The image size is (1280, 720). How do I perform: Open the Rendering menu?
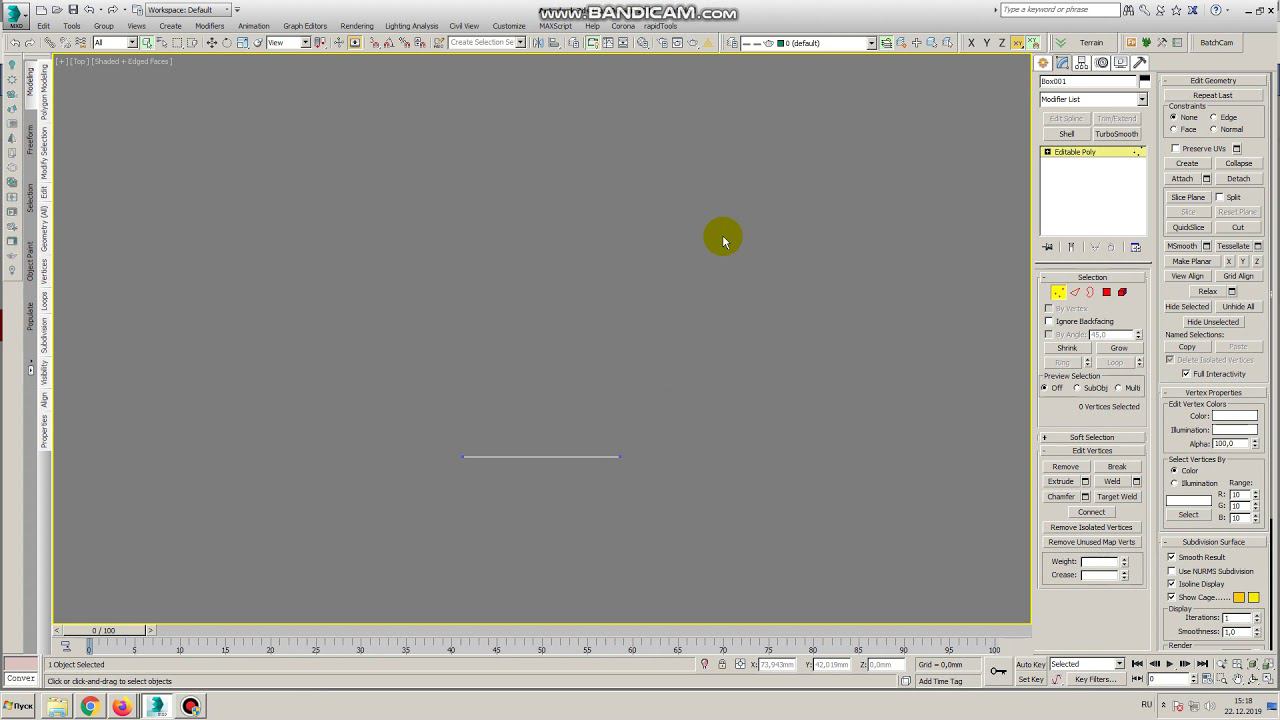356,26
